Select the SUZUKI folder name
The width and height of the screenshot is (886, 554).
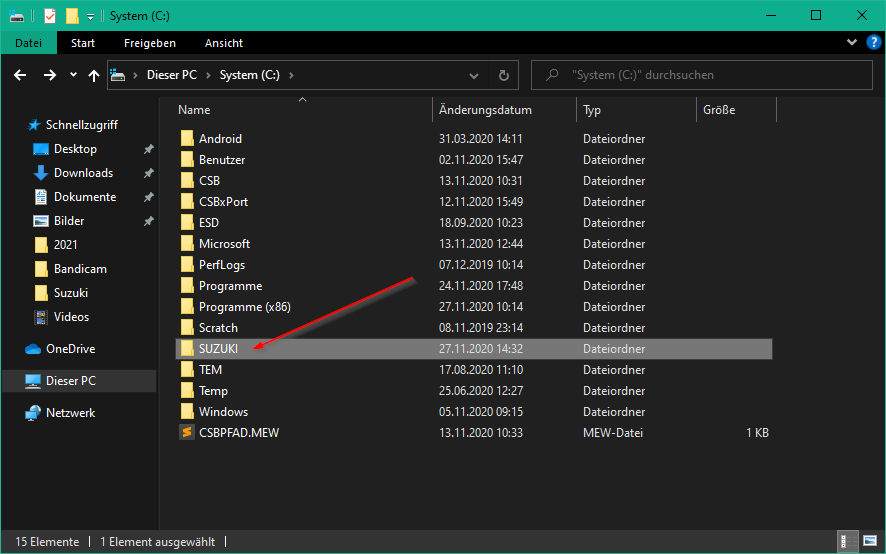pos(218,349)
